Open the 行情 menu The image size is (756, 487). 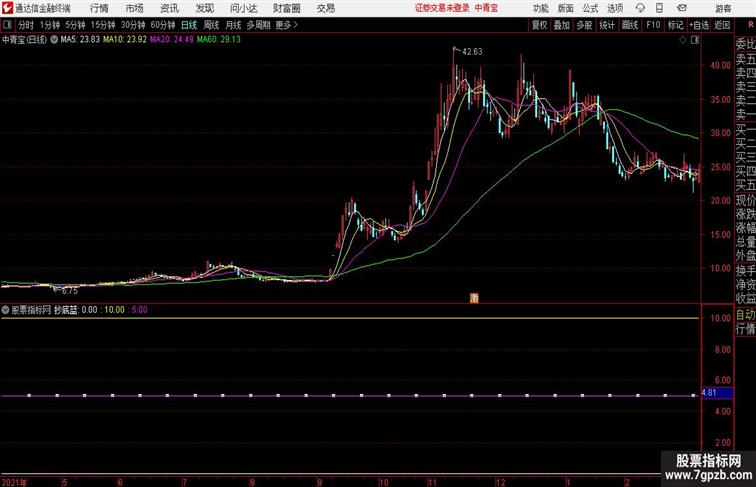[99, 8]
